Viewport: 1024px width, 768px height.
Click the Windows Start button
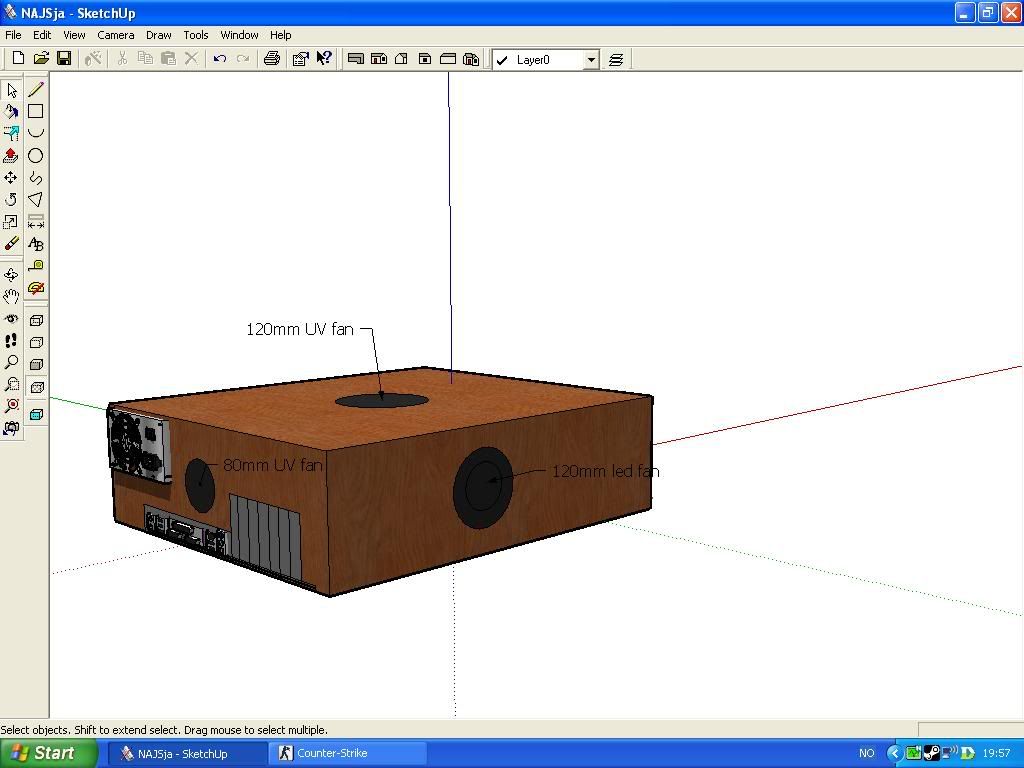48,753
